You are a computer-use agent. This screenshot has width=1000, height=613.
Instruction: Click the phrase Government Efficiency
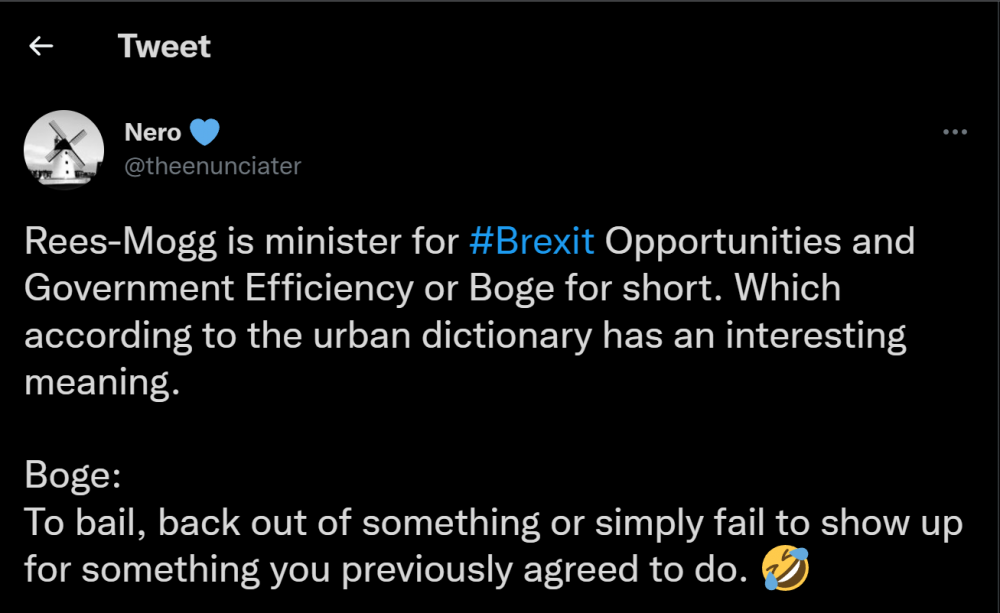pyautogui.click(x=217, y=289)
